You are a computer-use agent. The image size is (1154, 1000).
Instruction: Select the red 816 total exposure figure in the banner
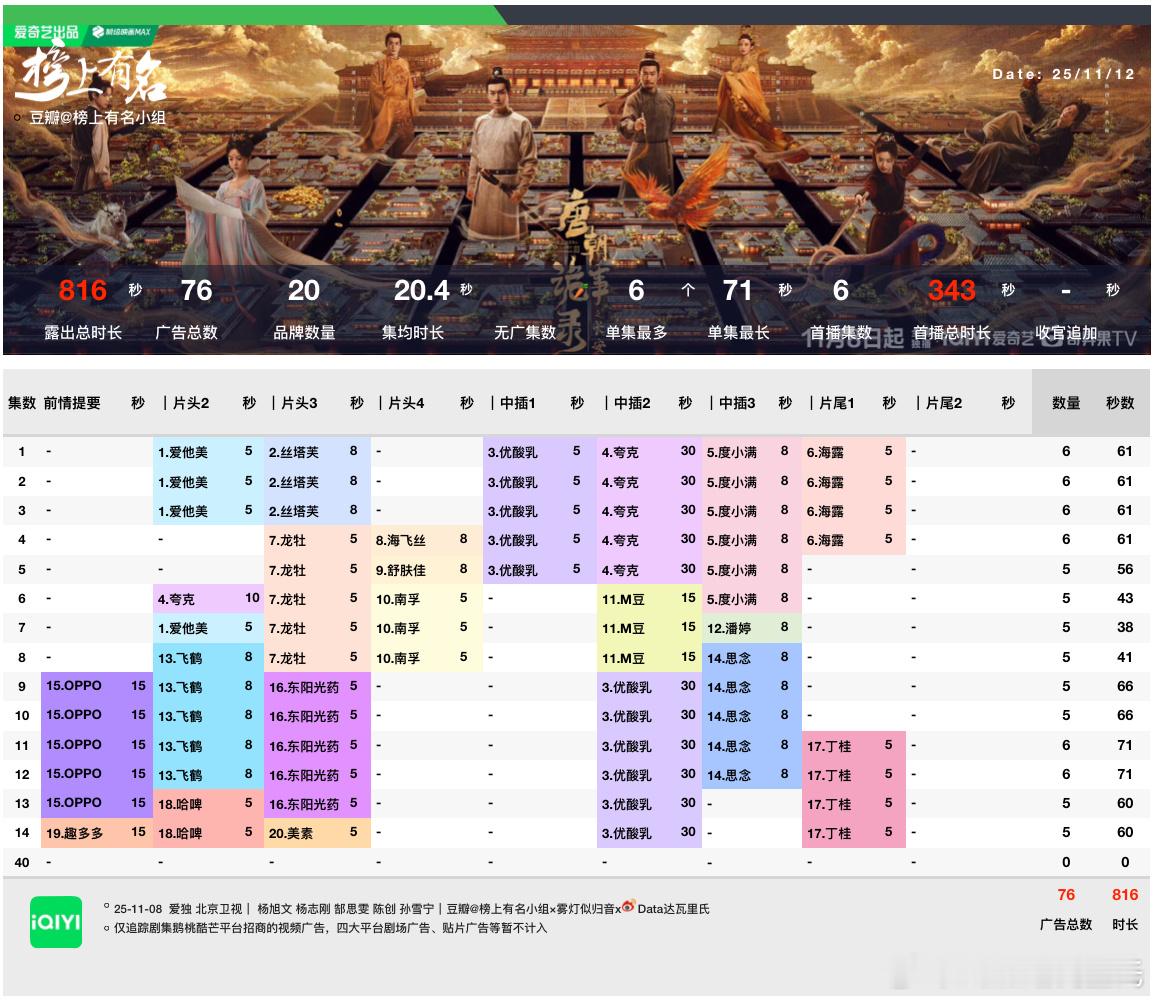click(82, 291)
